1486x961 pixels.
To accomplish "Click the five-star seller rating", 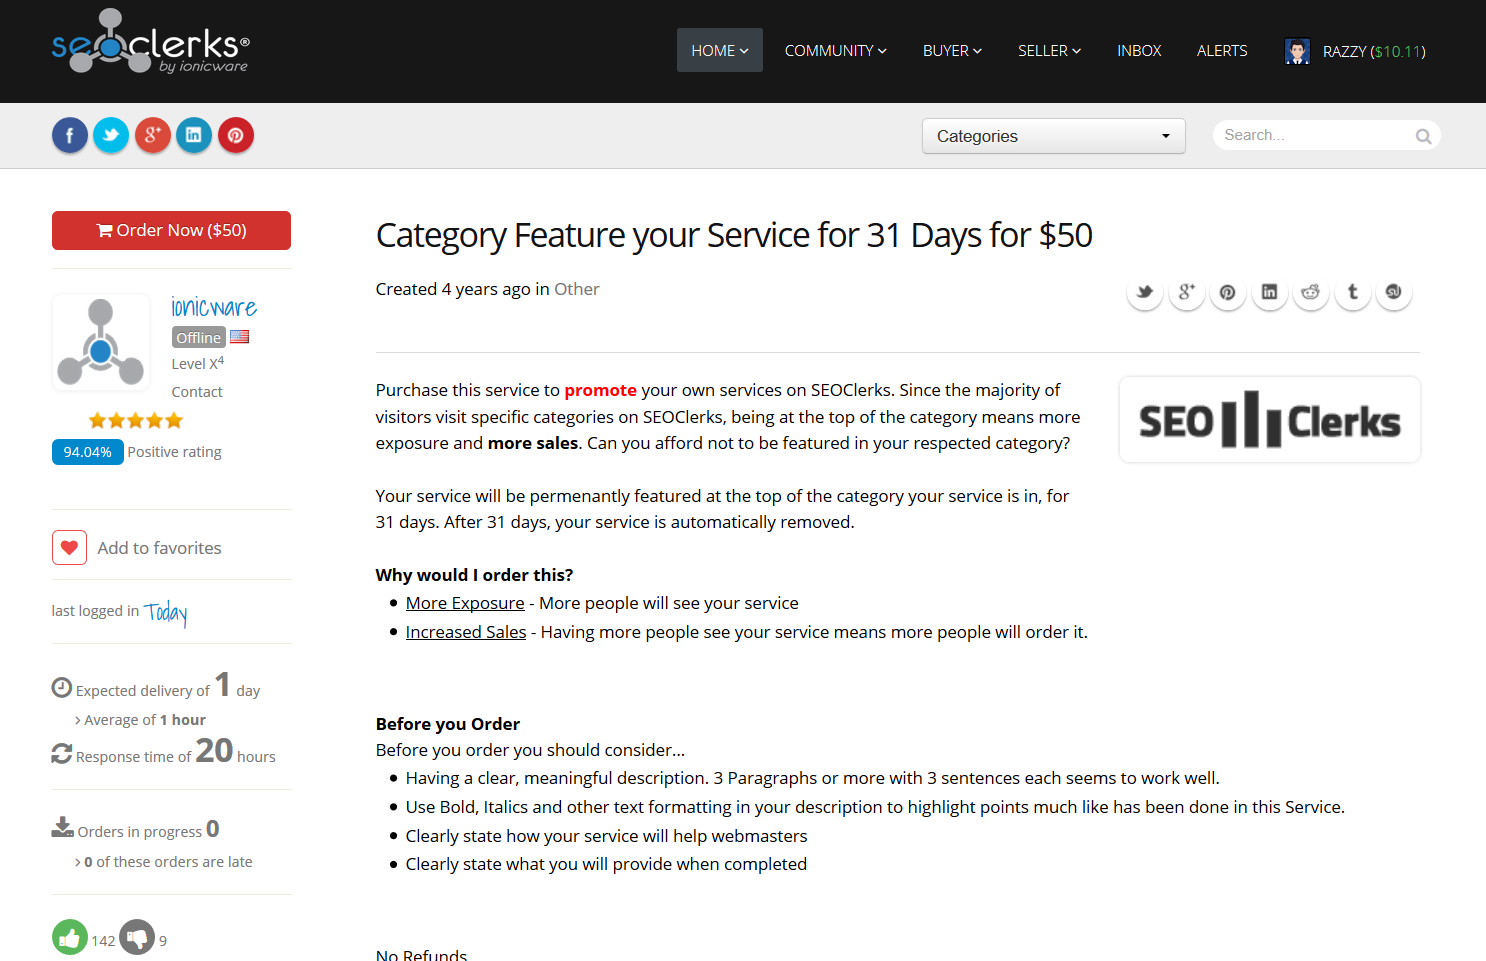I will click(136, 420).
